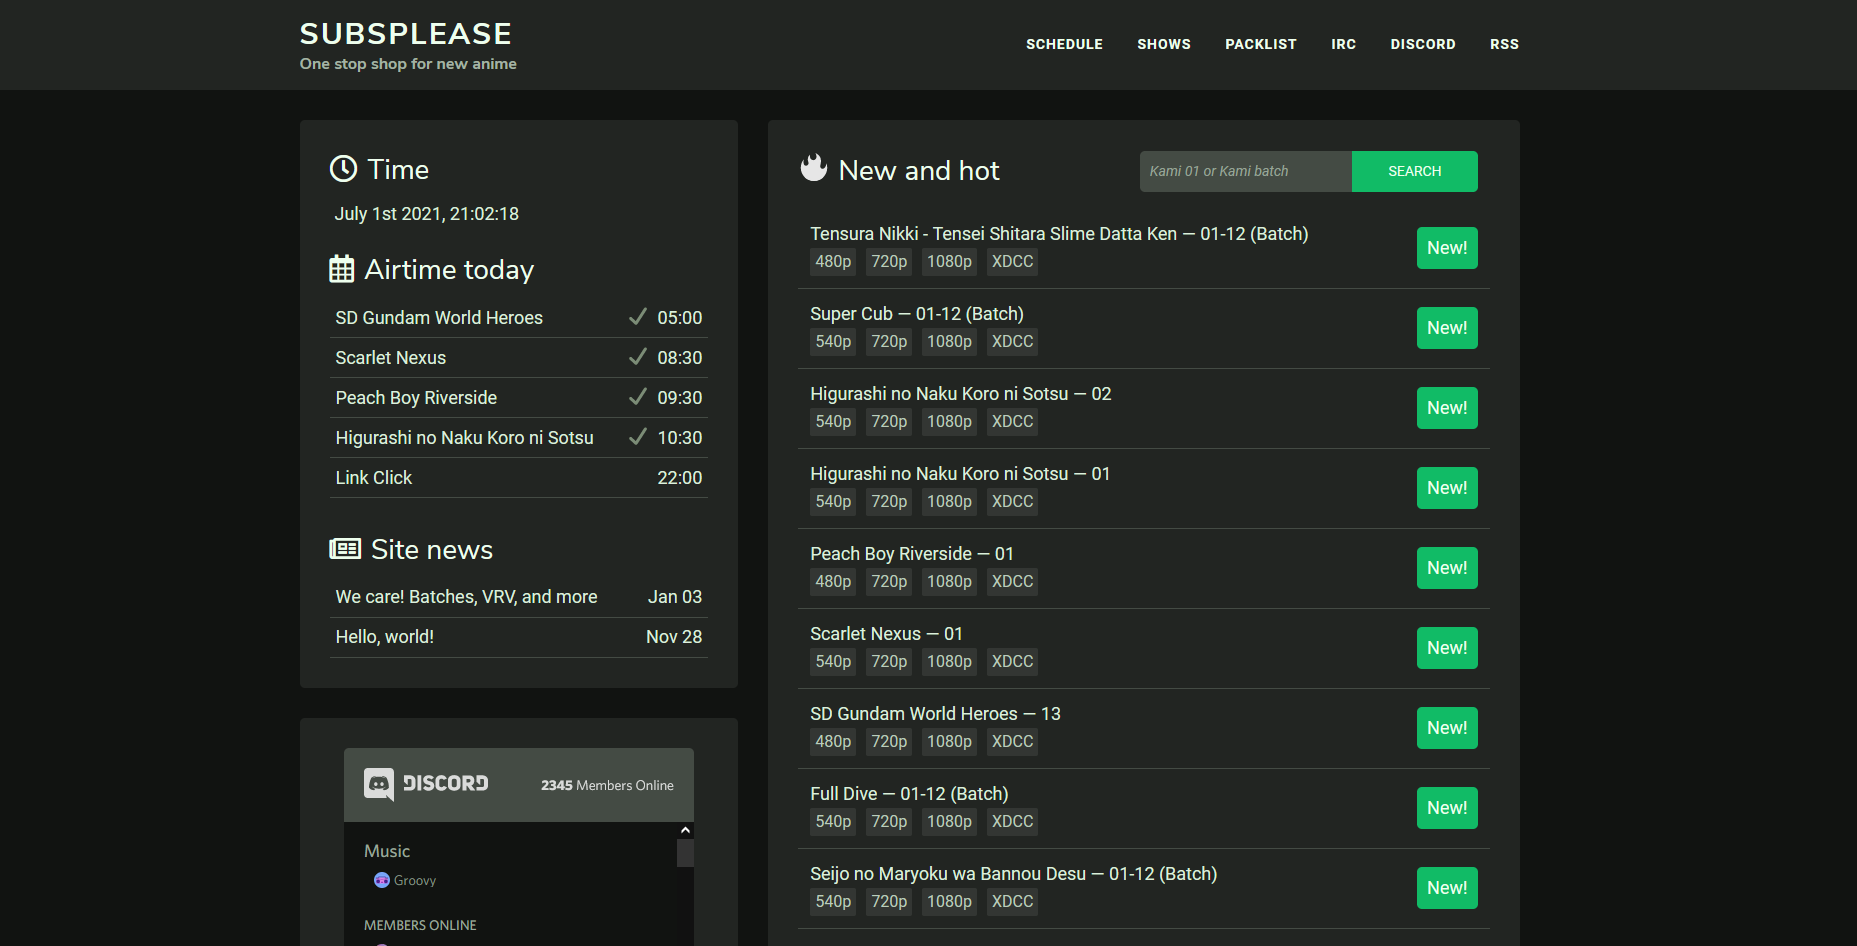Select 720p for Peach Boy Riverside 01

[x=889, y=582]
